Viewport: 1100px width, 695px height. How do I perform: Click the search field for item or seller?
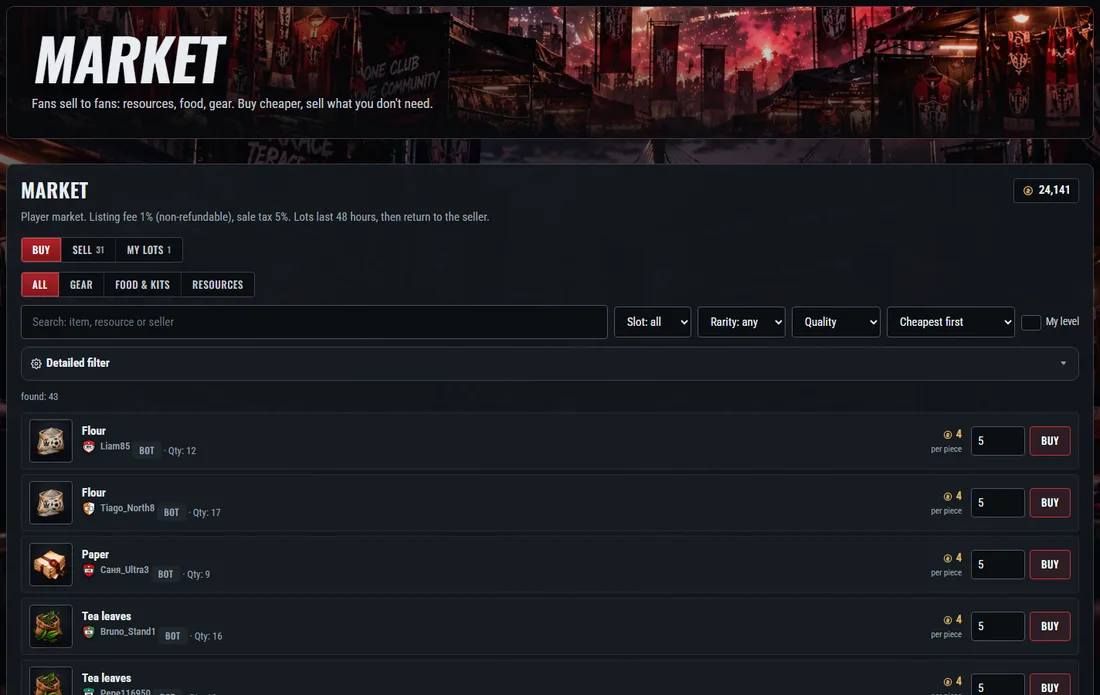314,322
